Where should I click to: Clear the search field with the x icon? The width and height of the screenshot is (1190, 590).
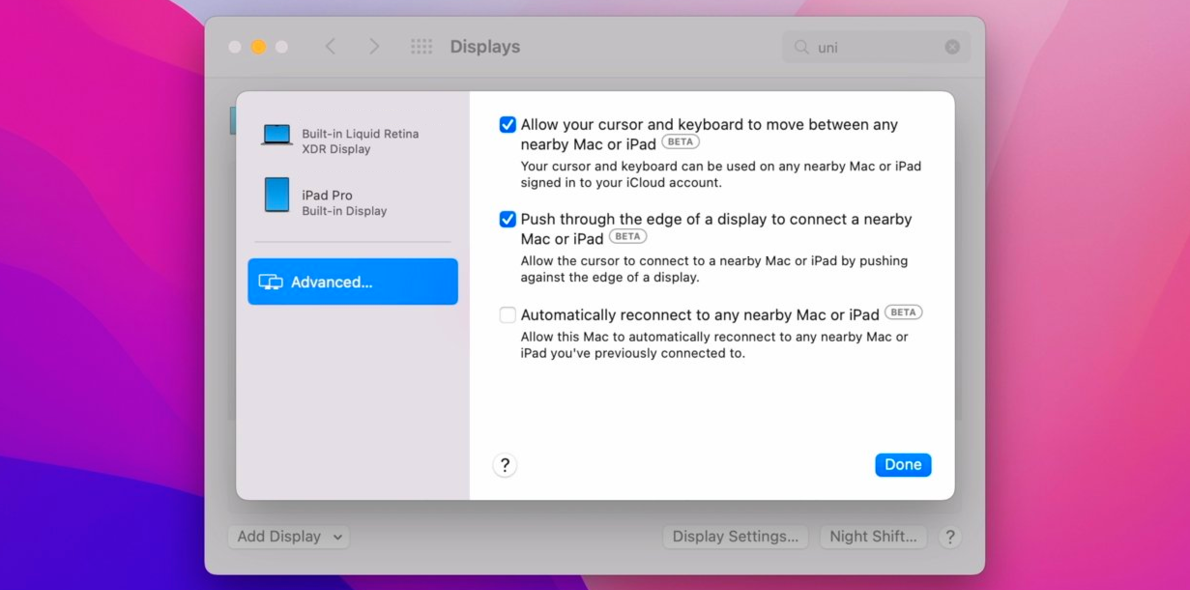952,47
